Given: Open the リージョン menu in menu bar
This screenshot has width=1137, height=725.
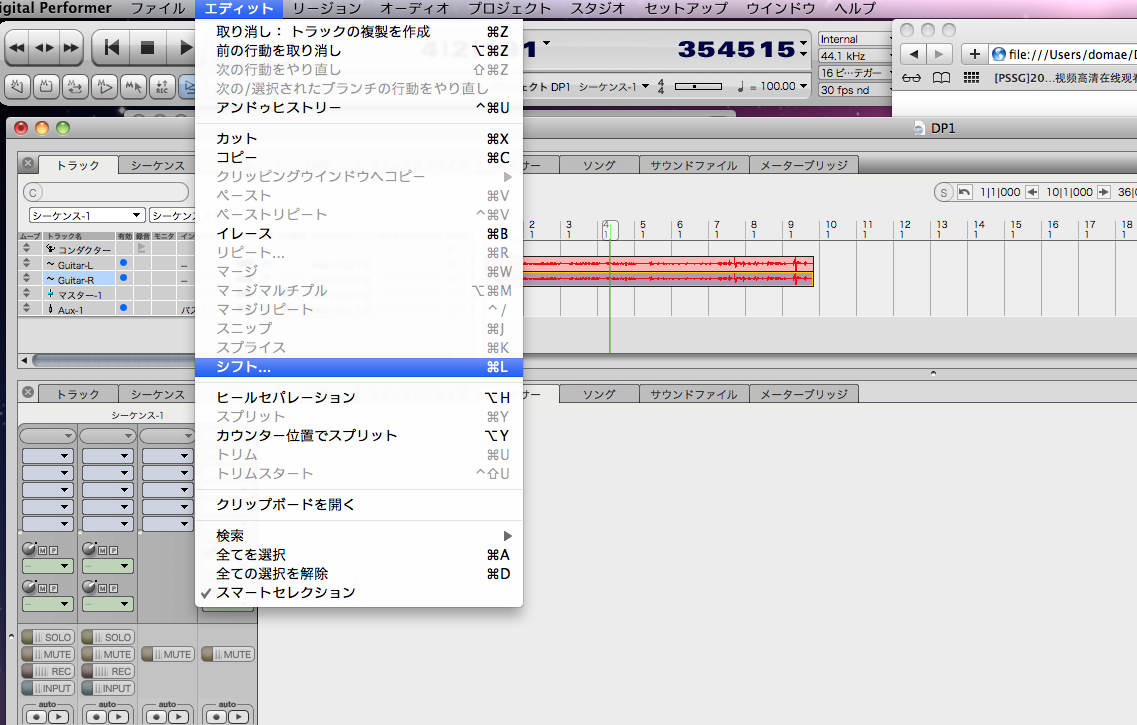Looking at the screenshot, I should coord(327,9).
